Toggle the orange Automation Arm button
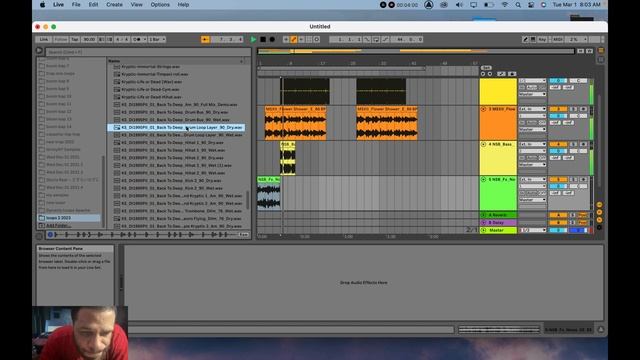The height and width of the screenshot is (360, 640). pyautogui.click(x=293, y=40)
